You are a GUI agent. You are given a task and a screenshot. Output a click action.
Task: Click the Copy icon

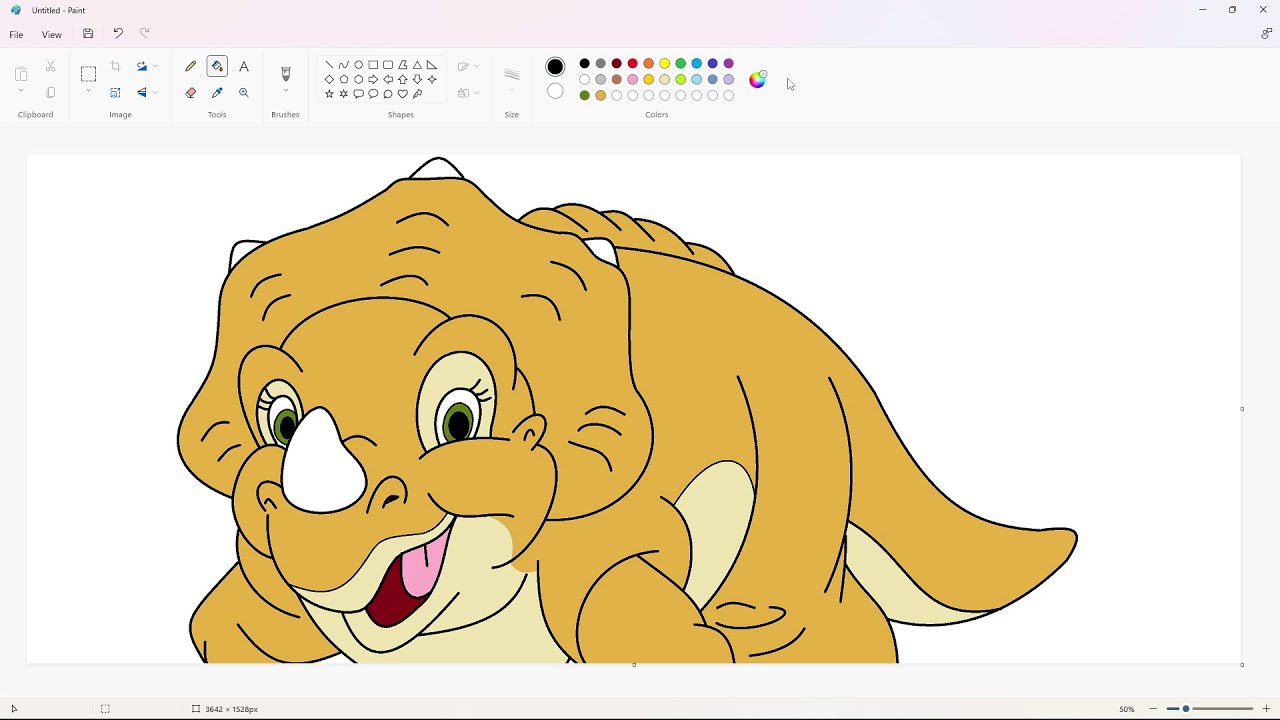(51, 92)
